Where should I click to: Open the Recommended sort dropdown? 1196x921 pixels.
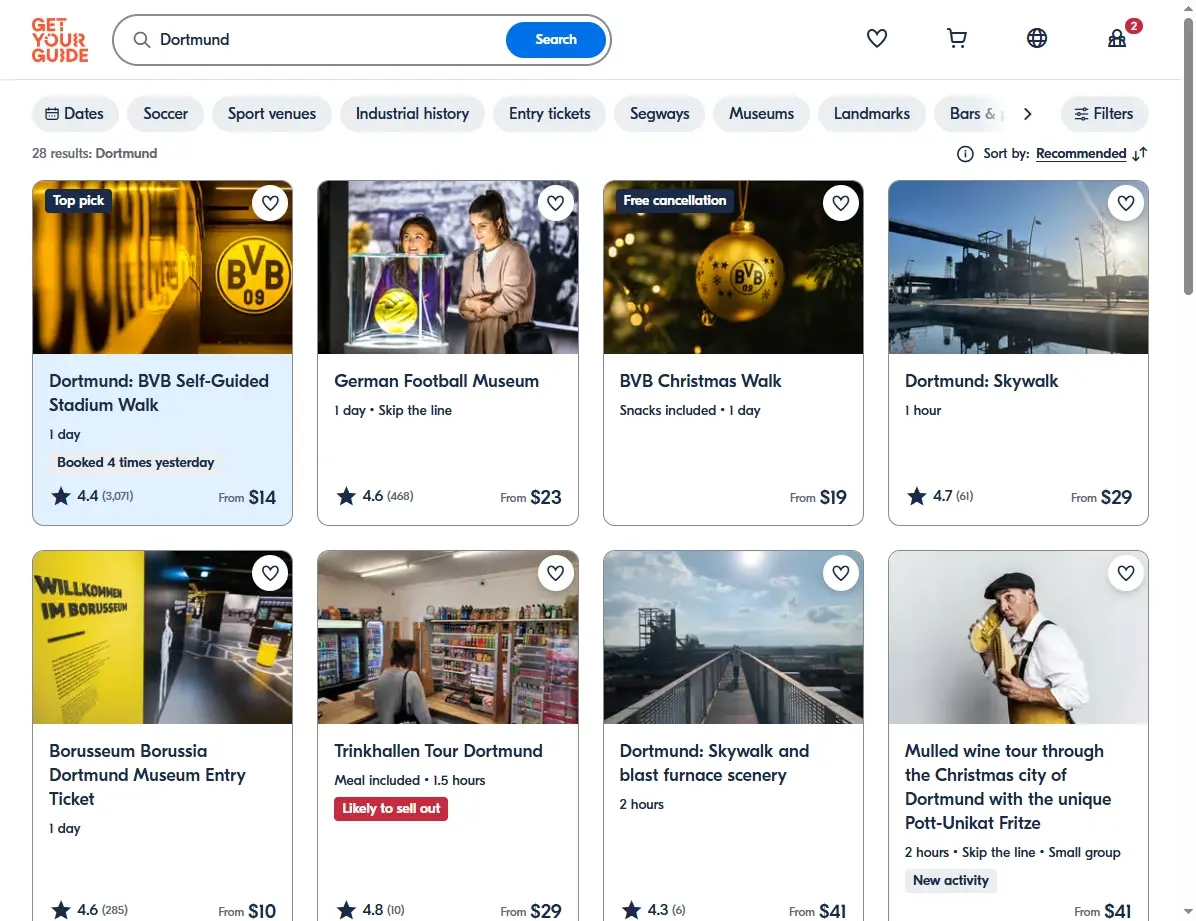[x=1081, y=153]
